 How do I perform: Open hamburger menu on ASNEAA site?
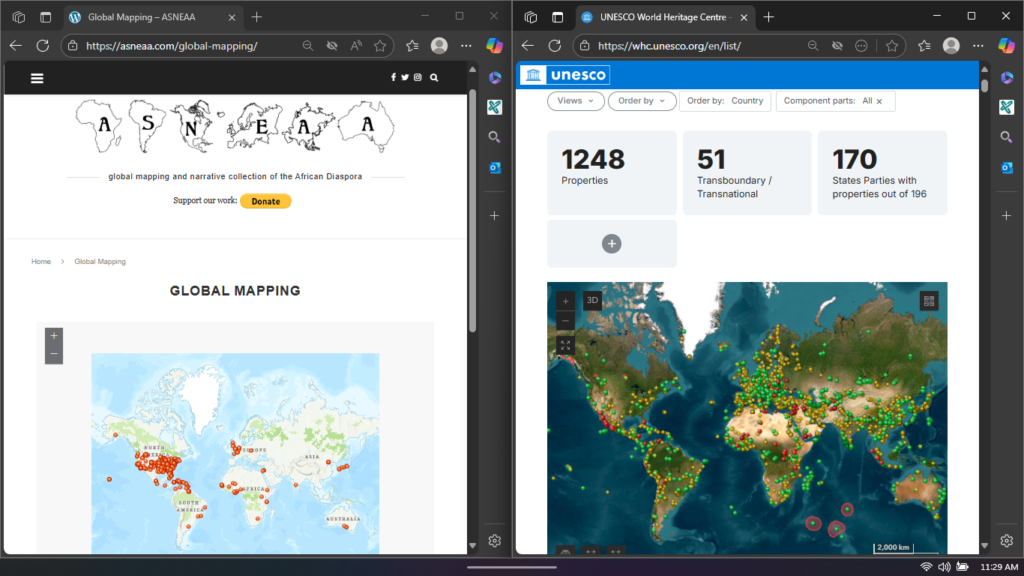(37, 78)
